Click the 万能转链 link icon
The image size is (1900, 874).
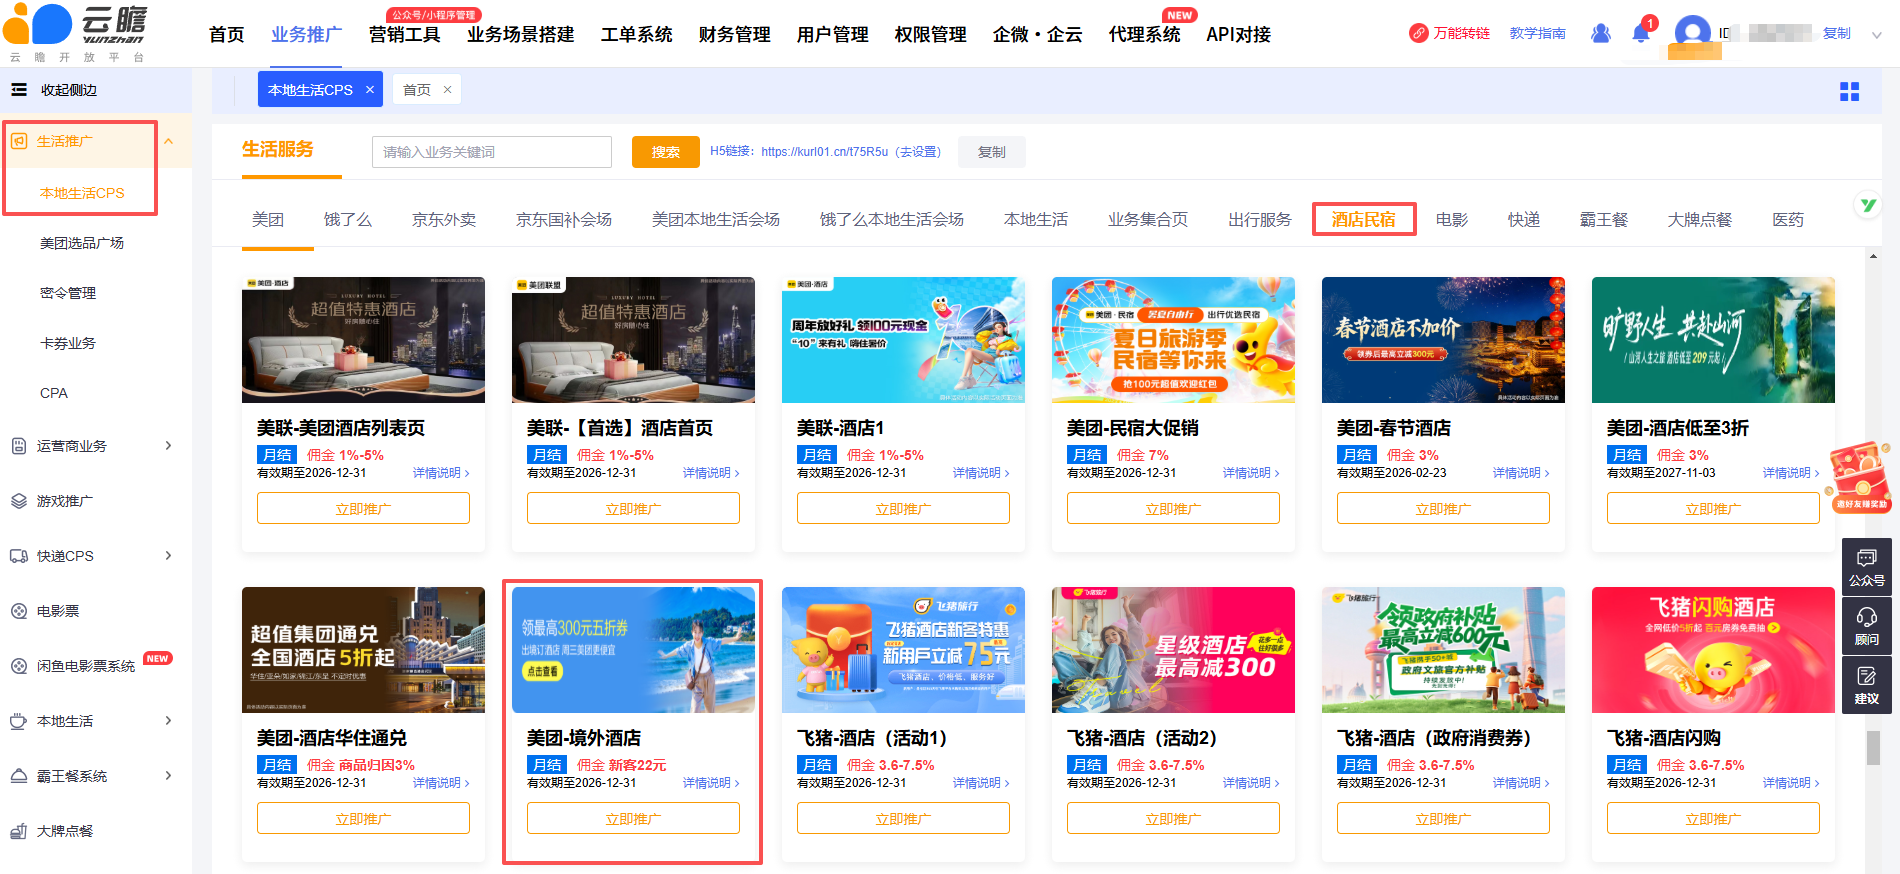click(1419, 33)
